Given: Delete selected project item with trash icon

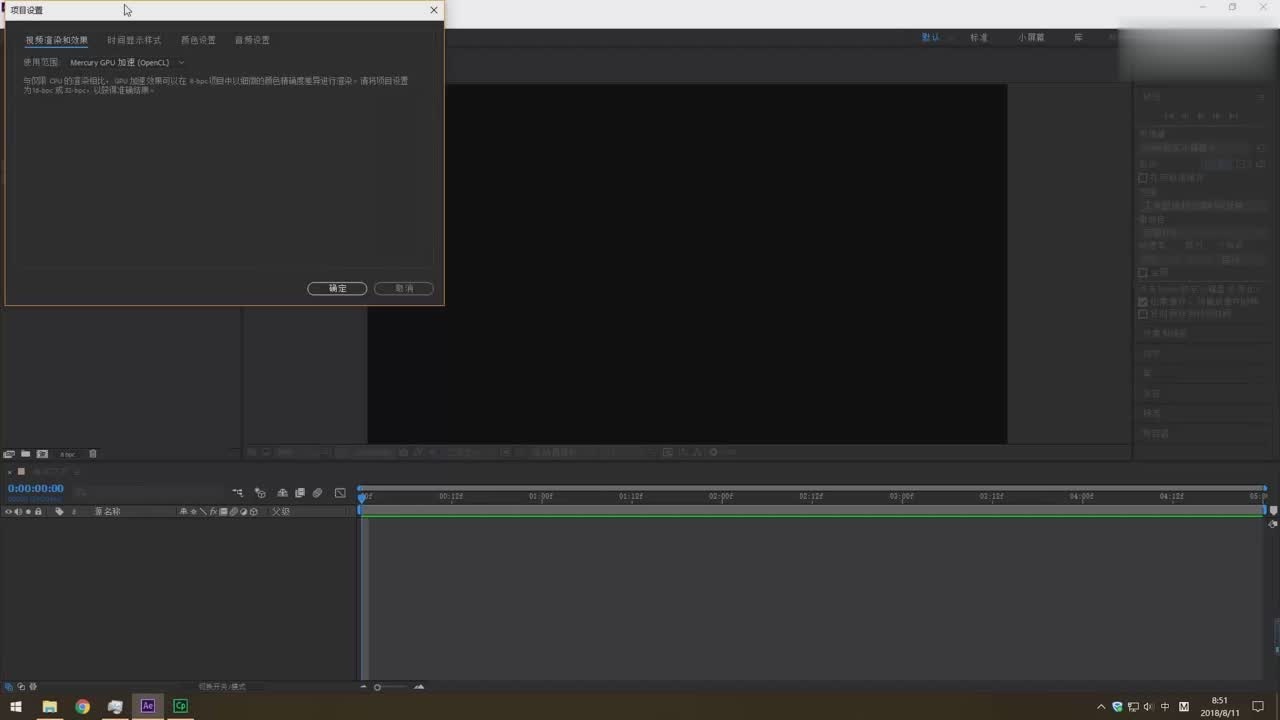Looking at the screenshot, I should point(93,454).
